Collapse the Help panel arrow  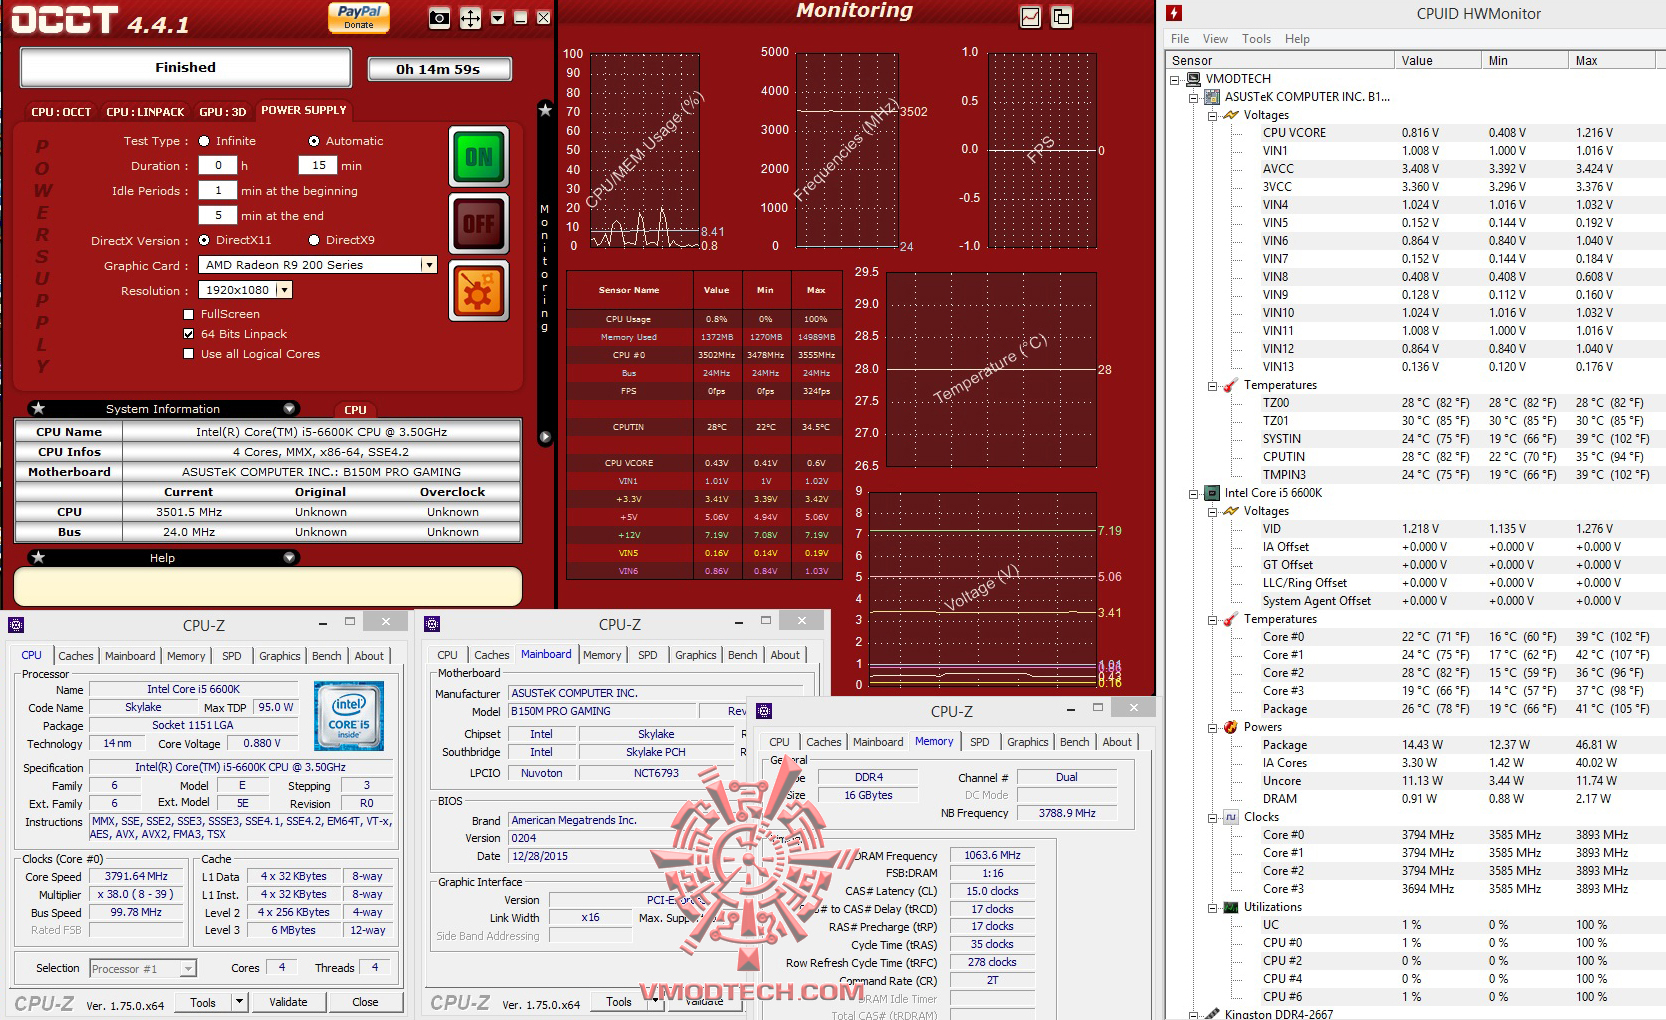289,558
